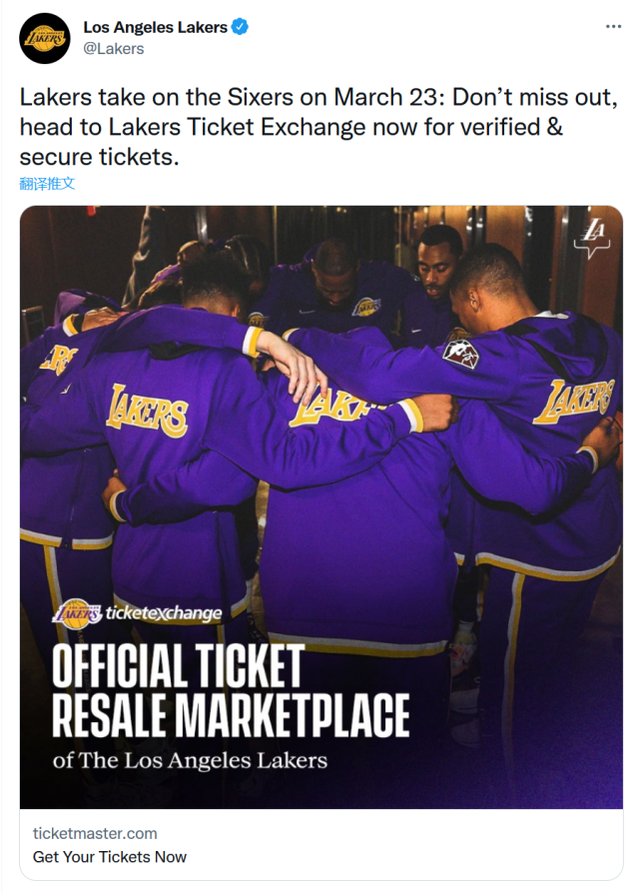Click the Los Angeles Lakers display name

(155, 28)
